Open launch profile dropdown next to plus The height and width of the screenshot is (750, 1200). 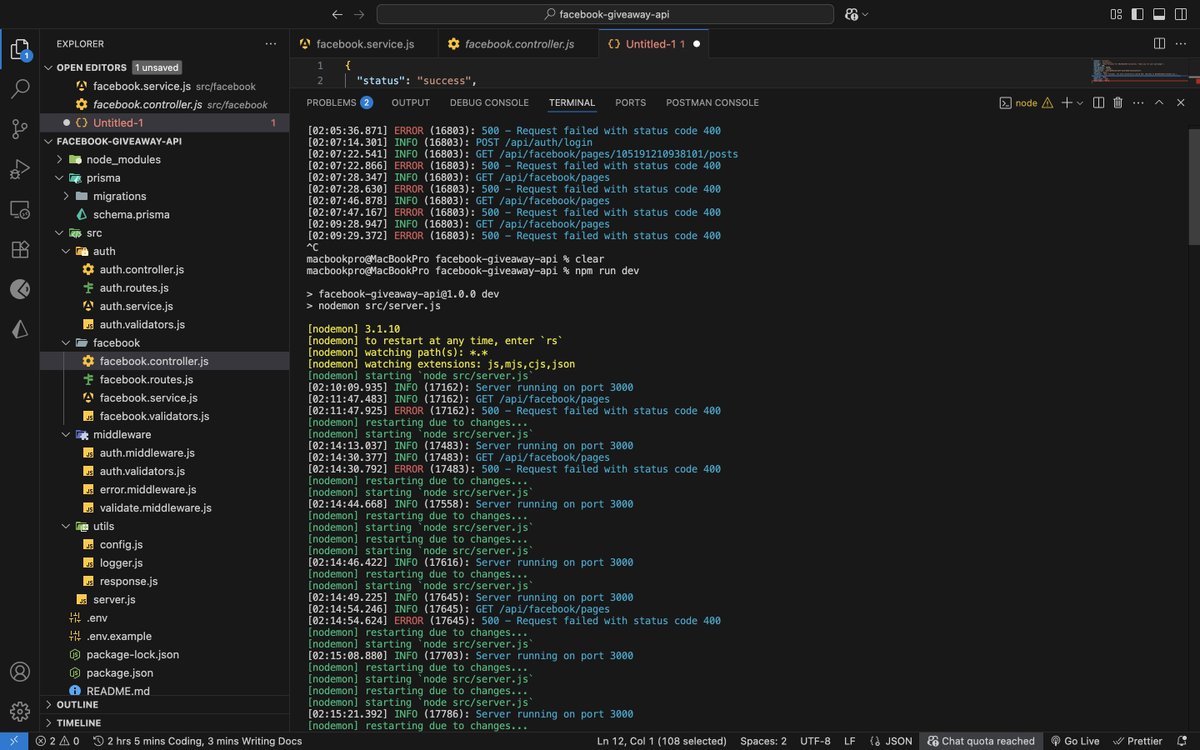(x=1080, y=102)
